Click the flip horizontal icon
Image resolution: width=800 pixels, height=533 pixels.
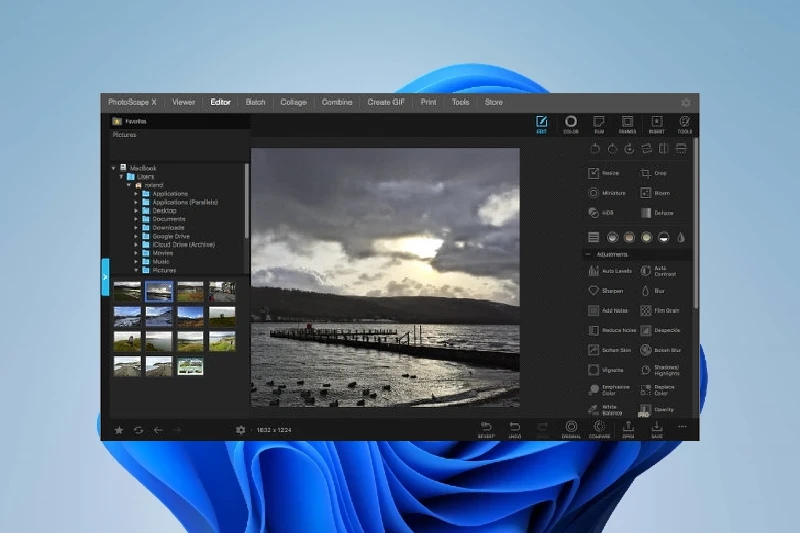point(663,148)
